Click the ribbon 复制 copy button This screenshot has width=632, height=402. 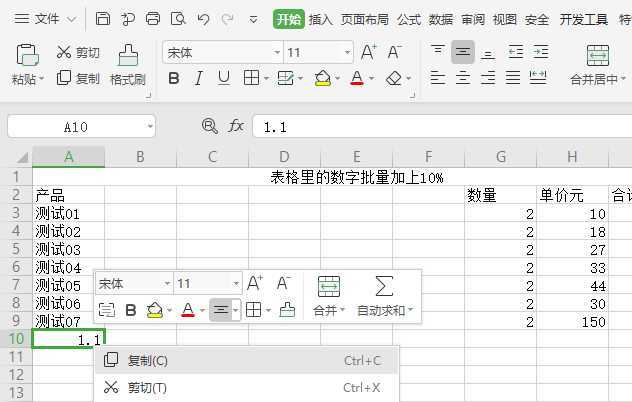point(78,78)
